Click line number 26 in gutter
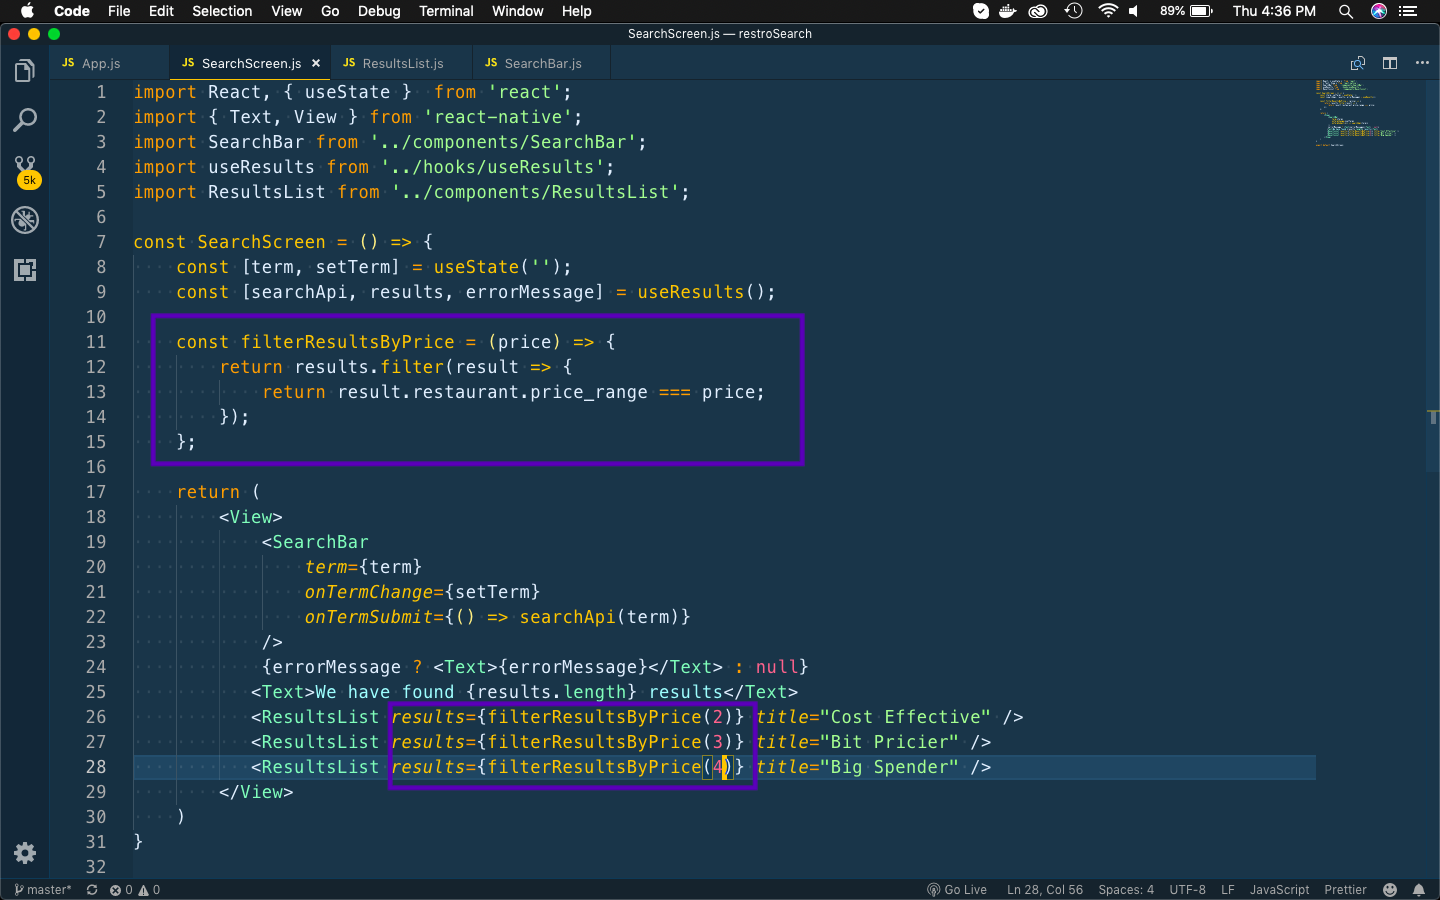1440x900 pixels. coord(96,717)
